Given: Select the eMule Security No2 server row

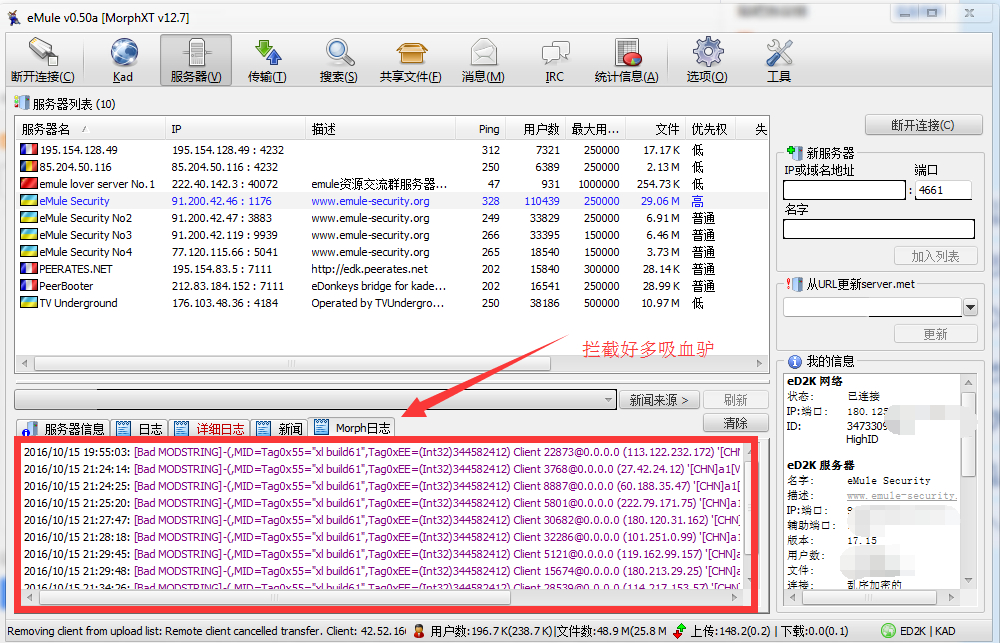Looking at the screenshot, I should [392, 218].
